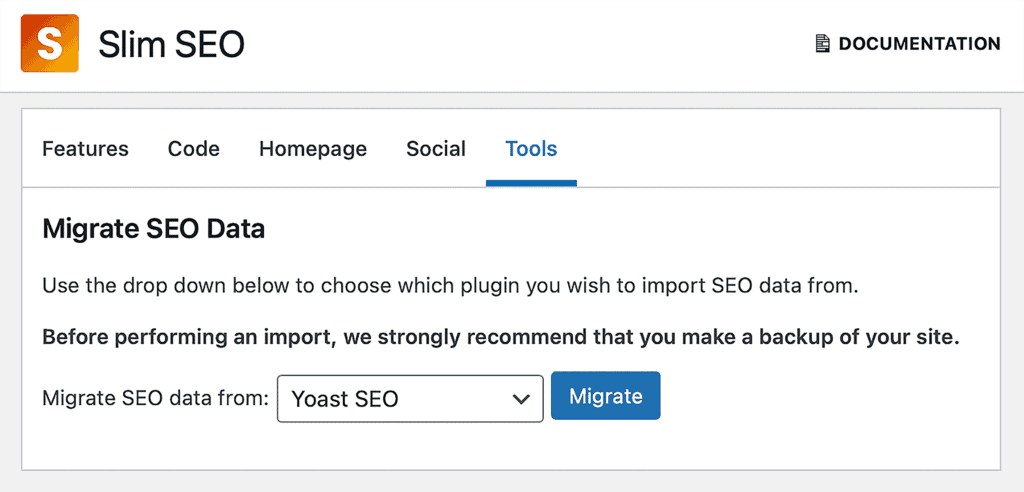This screenshot has height=492, width=1024.
Task: Click the bold backup recommendation text
Action: point(500,338)
